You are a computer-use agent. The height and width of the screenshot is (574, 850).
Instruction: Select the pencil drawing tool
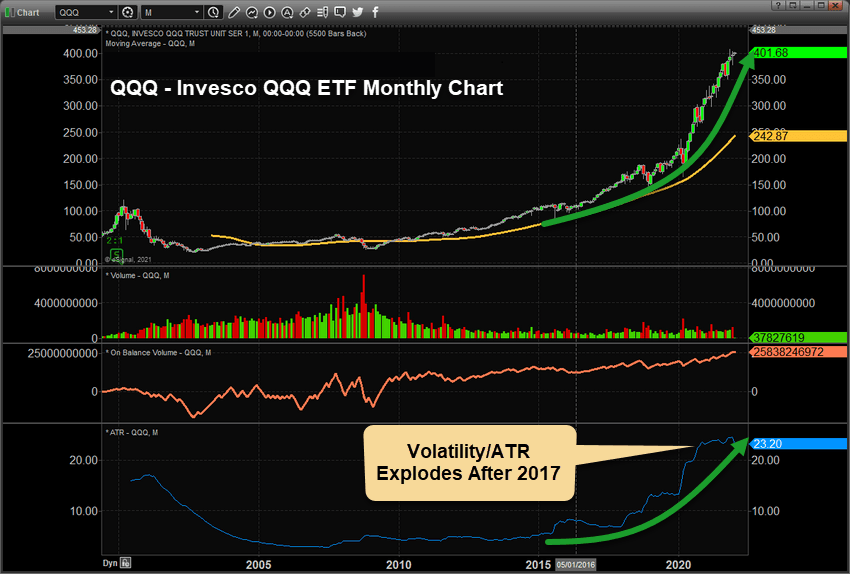click(x=234, y=12)
